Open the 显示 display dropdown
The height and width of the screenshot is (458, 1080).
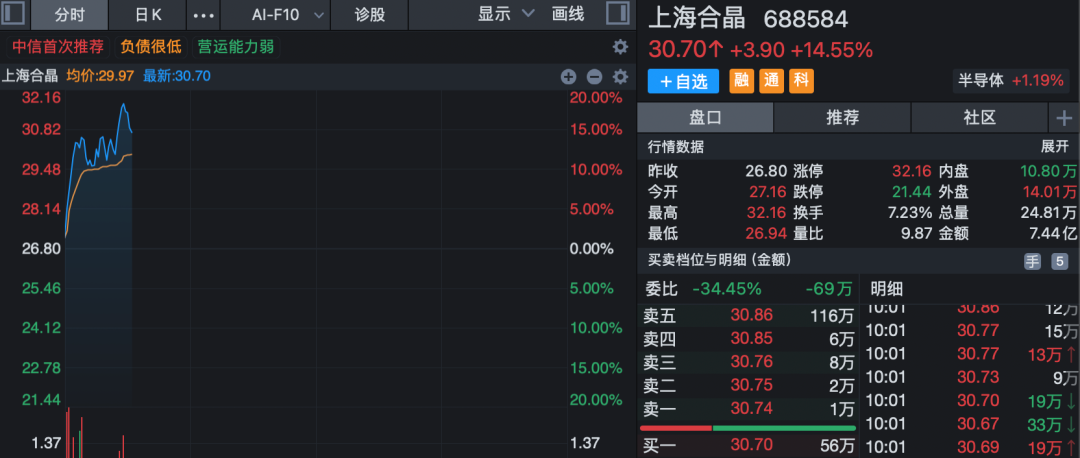[x=506, y=14]
